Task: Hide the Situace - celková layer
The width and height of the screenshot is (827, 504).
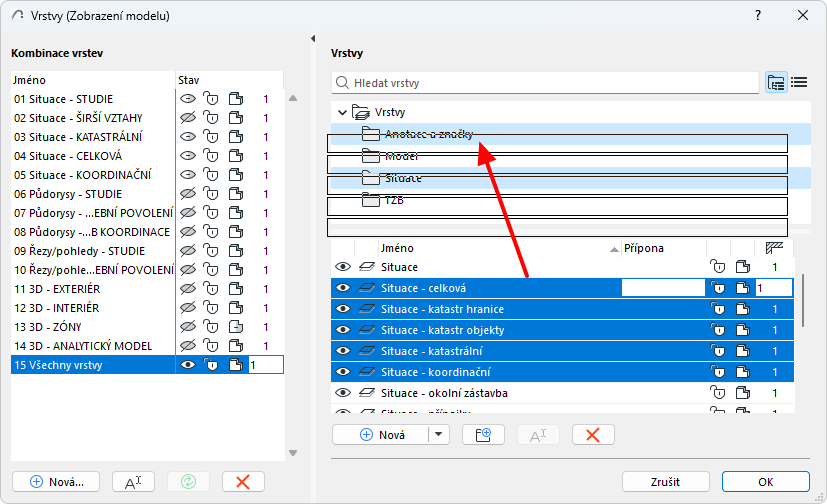Action: [343, 288]
